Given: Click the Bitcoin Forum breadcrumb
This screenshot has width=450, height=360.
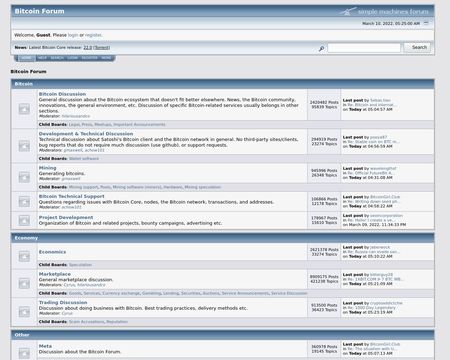Looking at the screenshot, I should [28, 71].
